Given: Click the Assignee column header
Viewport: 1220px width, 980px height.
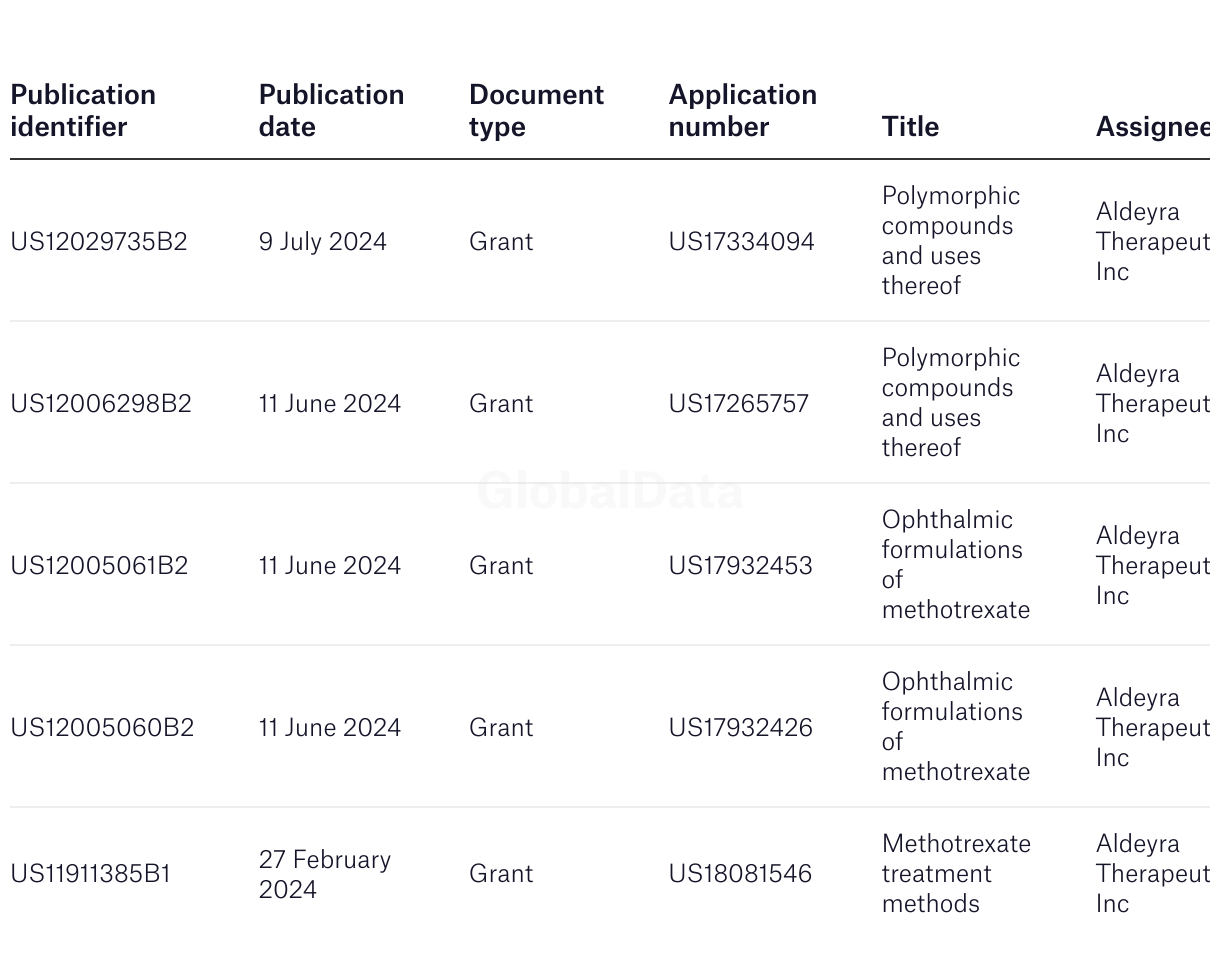Looking at the screenshot, I should (x=1152, y=127).
